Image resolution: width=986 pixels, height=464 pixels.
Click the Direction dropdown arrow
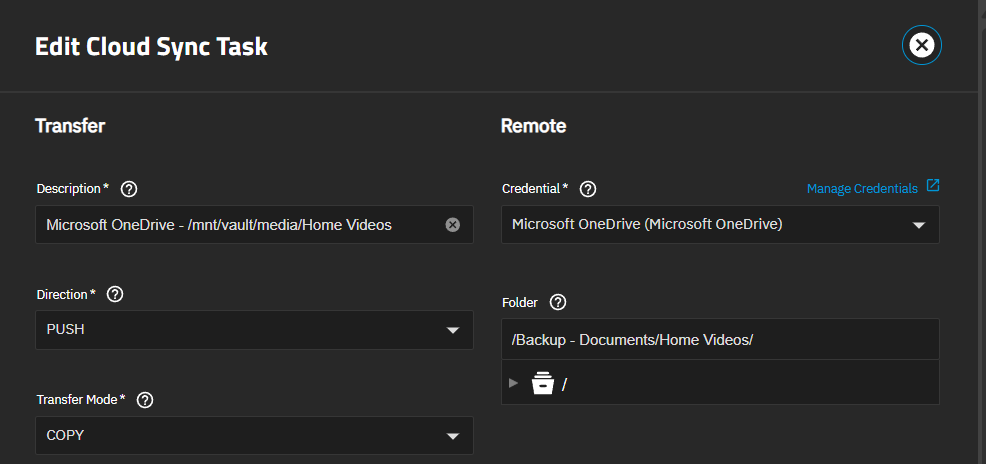[x=453, y=331]
